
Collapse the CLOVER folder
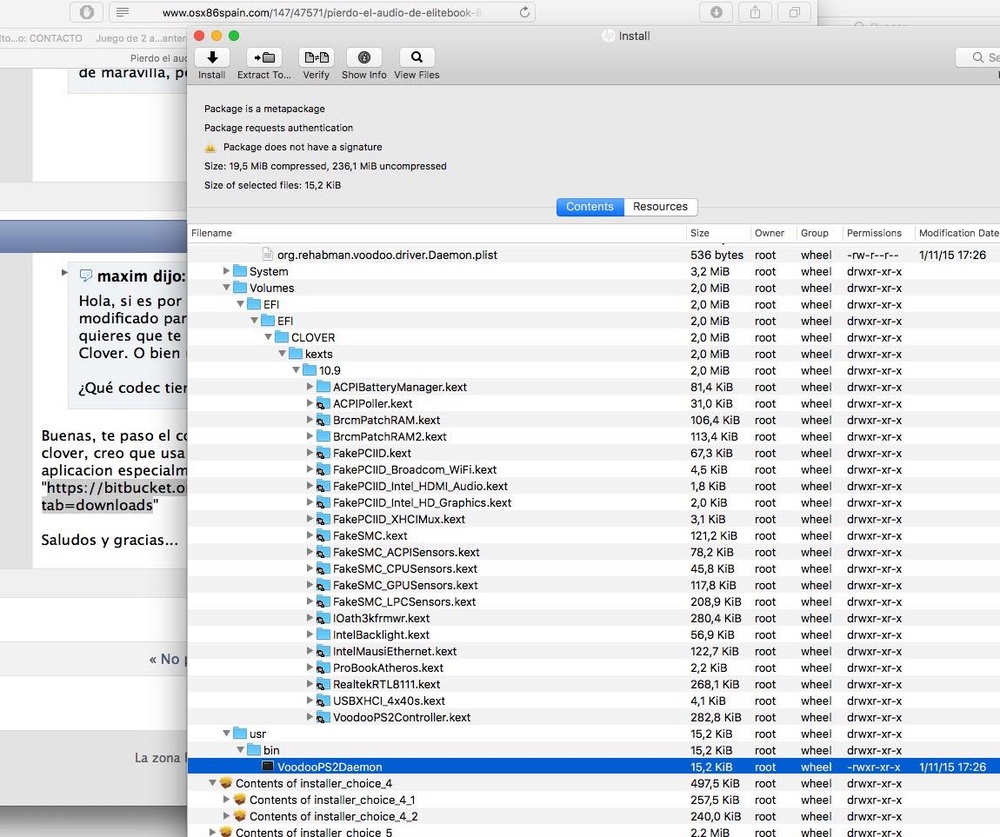tap(268, 337)
